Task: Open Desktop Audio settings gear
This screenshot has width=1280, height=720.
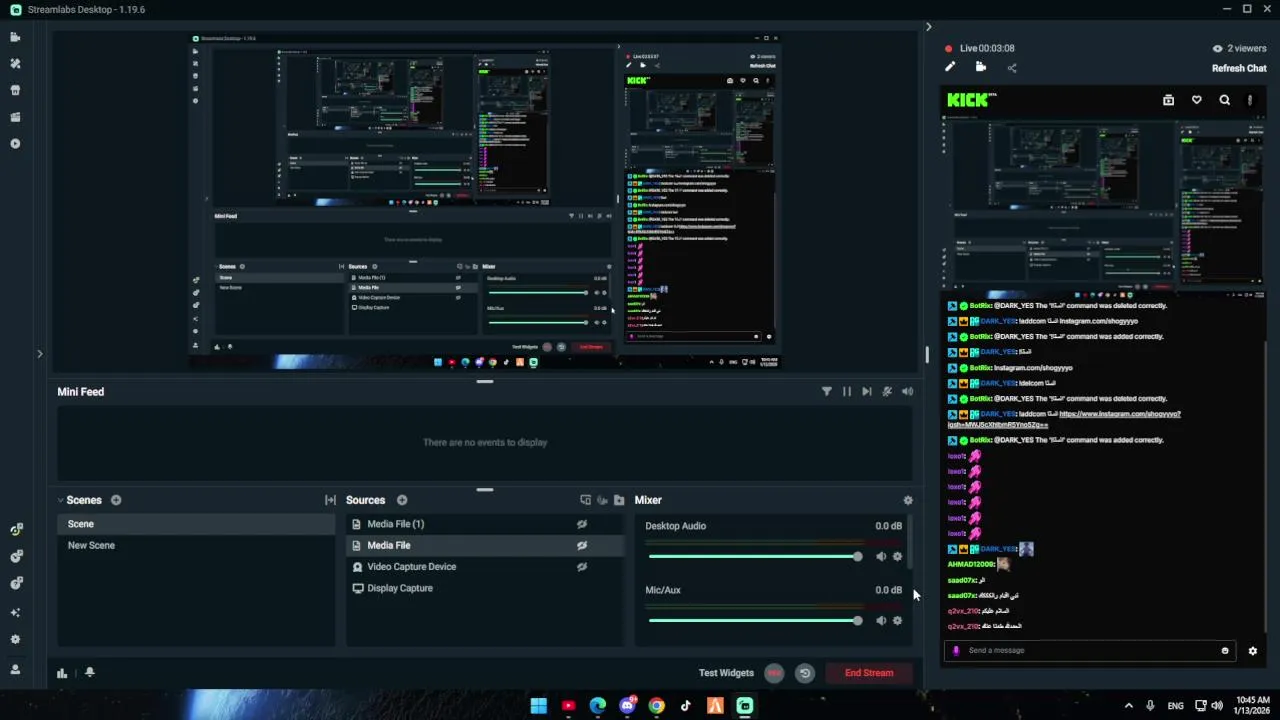Action: [897, 557]
